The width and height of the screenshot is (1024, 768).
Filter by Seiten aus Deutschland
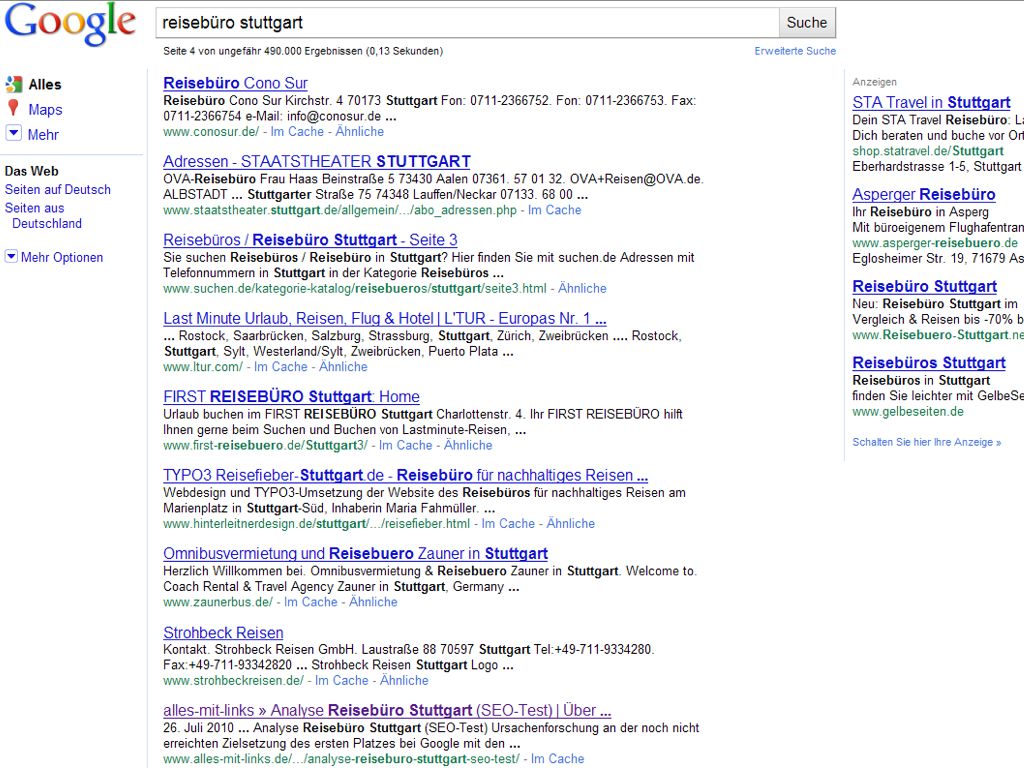pos(43,216)
